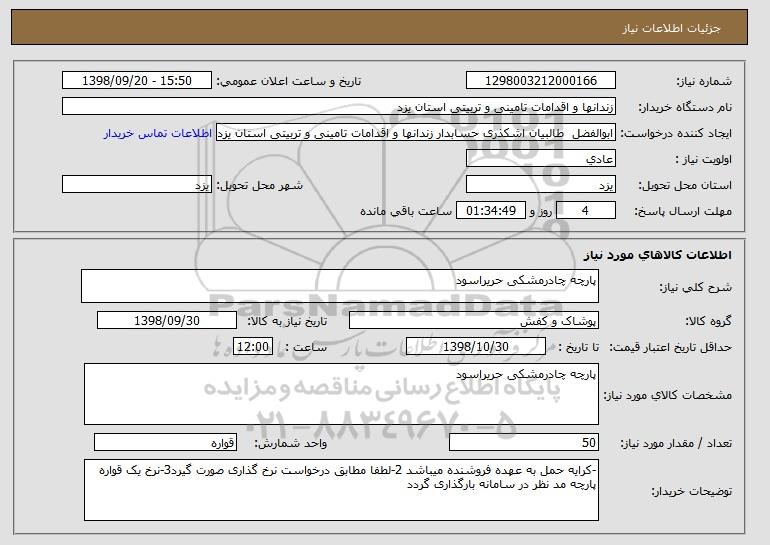The height and width of the screenshot is (545, 770).
Task: Click the label ایجاد کننده درخواست
Action: [676, 133]
